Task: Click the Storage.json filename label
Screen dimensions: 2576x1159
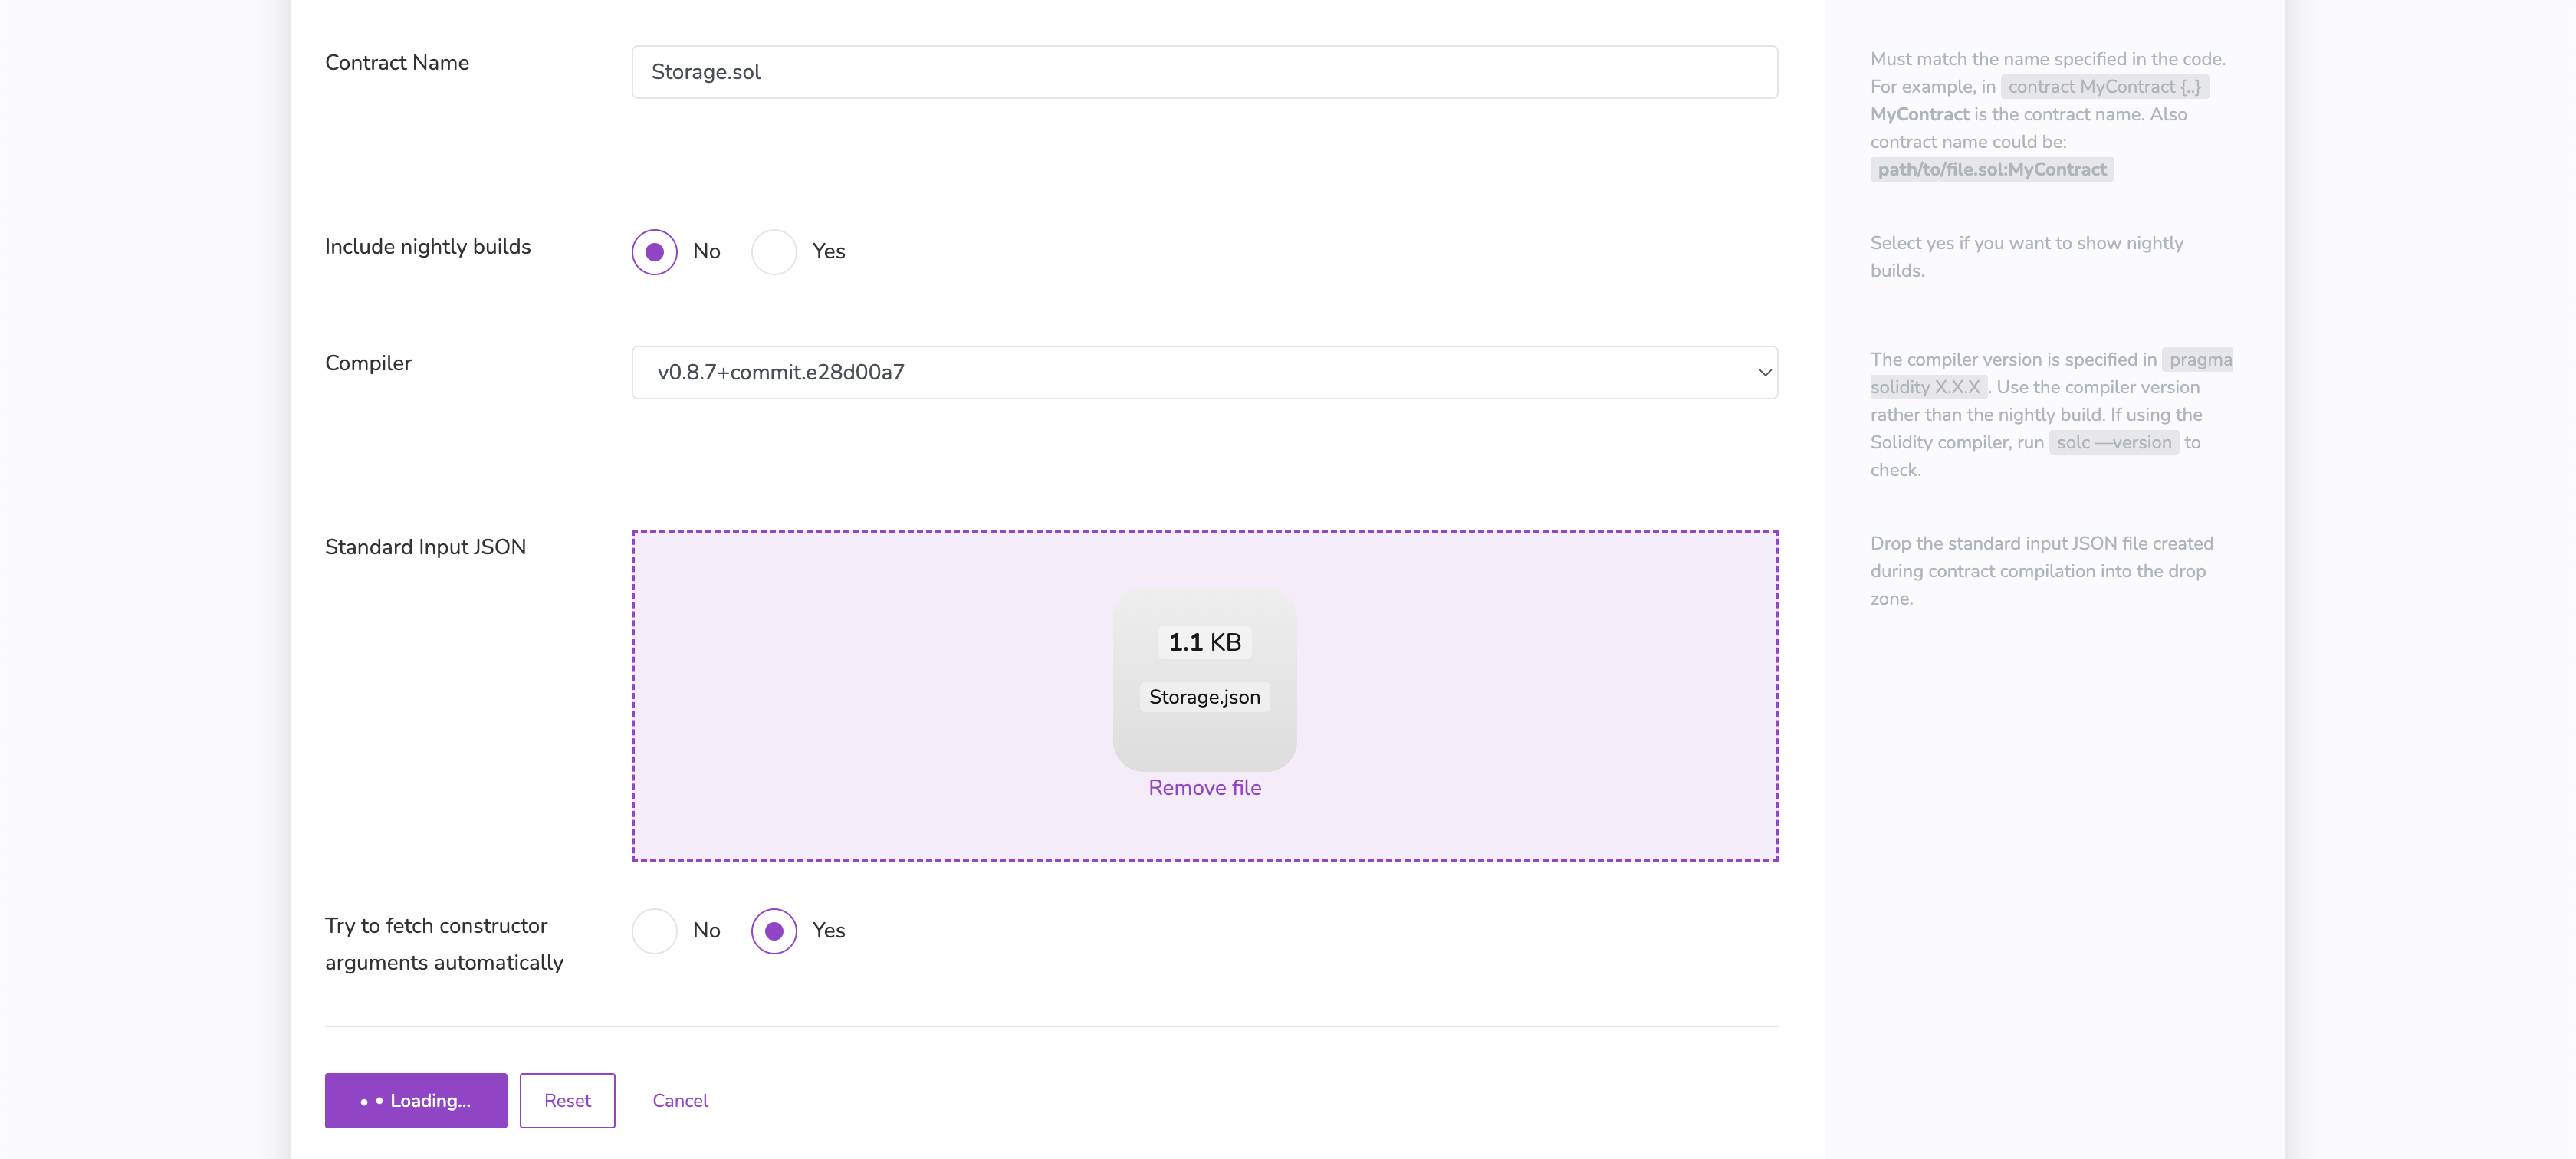Action: click(1204, 697)
